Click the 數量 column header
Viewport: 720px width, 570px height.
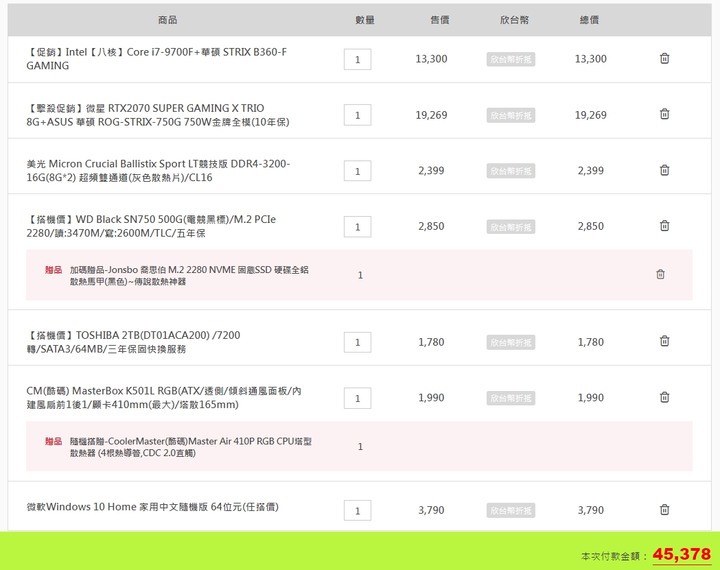365,20
